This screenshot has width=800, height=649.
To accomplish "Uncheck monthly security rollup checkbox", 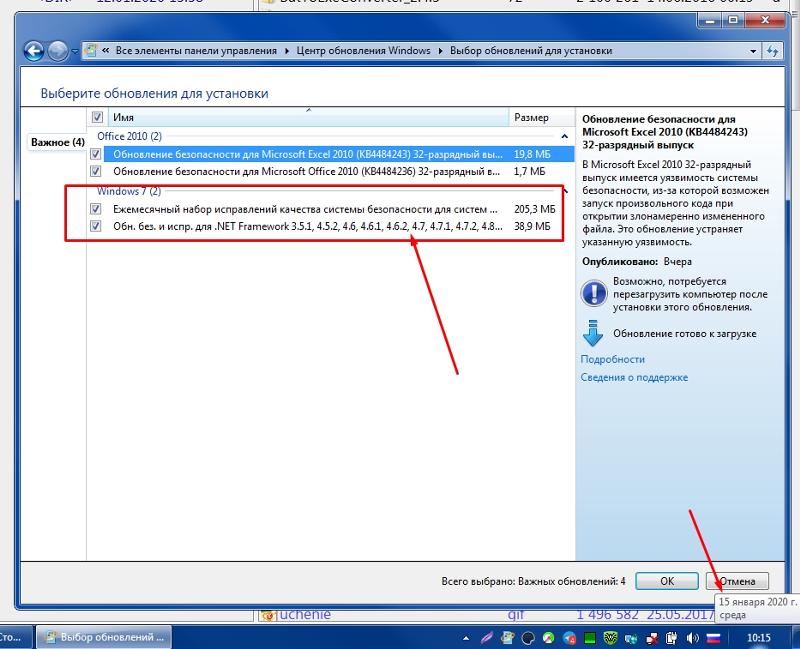I will tap(95, 209).
